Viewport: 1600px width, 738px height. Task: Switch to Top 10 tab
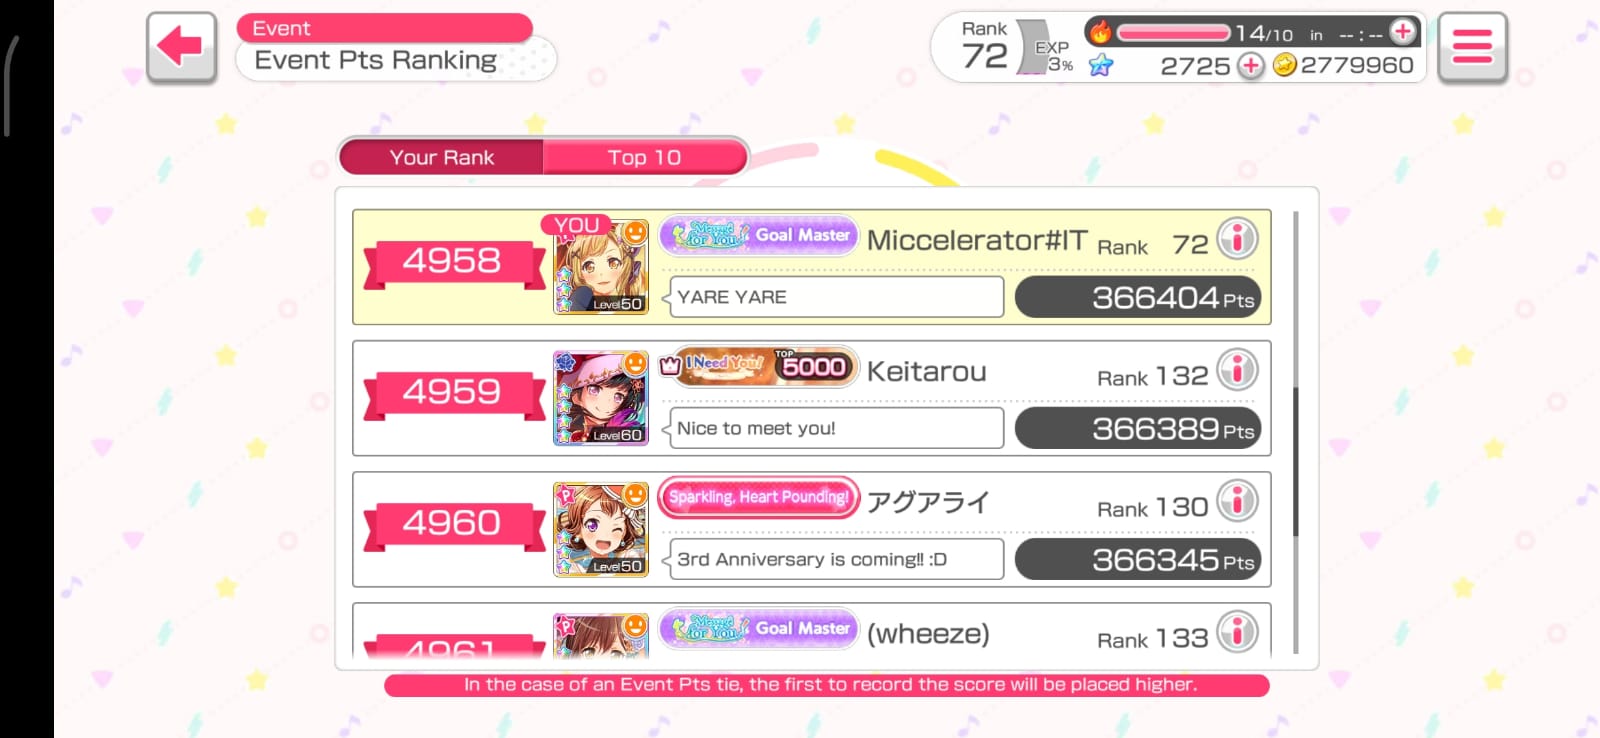(645, 157)
